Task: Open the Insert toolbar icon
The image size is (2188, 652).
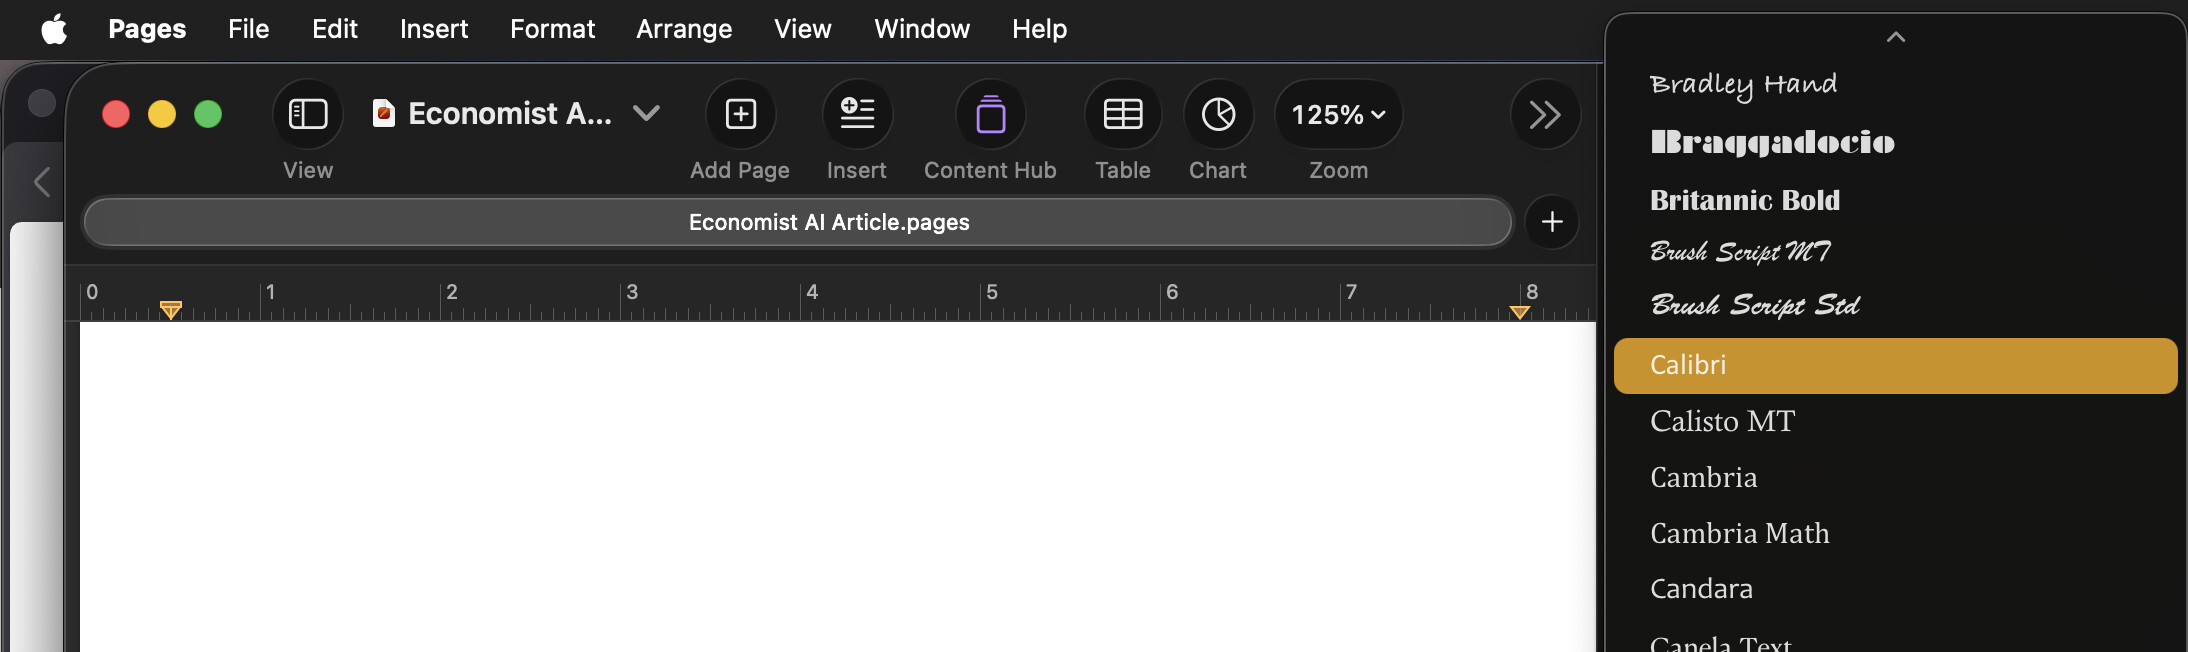Action: (857, 114)
